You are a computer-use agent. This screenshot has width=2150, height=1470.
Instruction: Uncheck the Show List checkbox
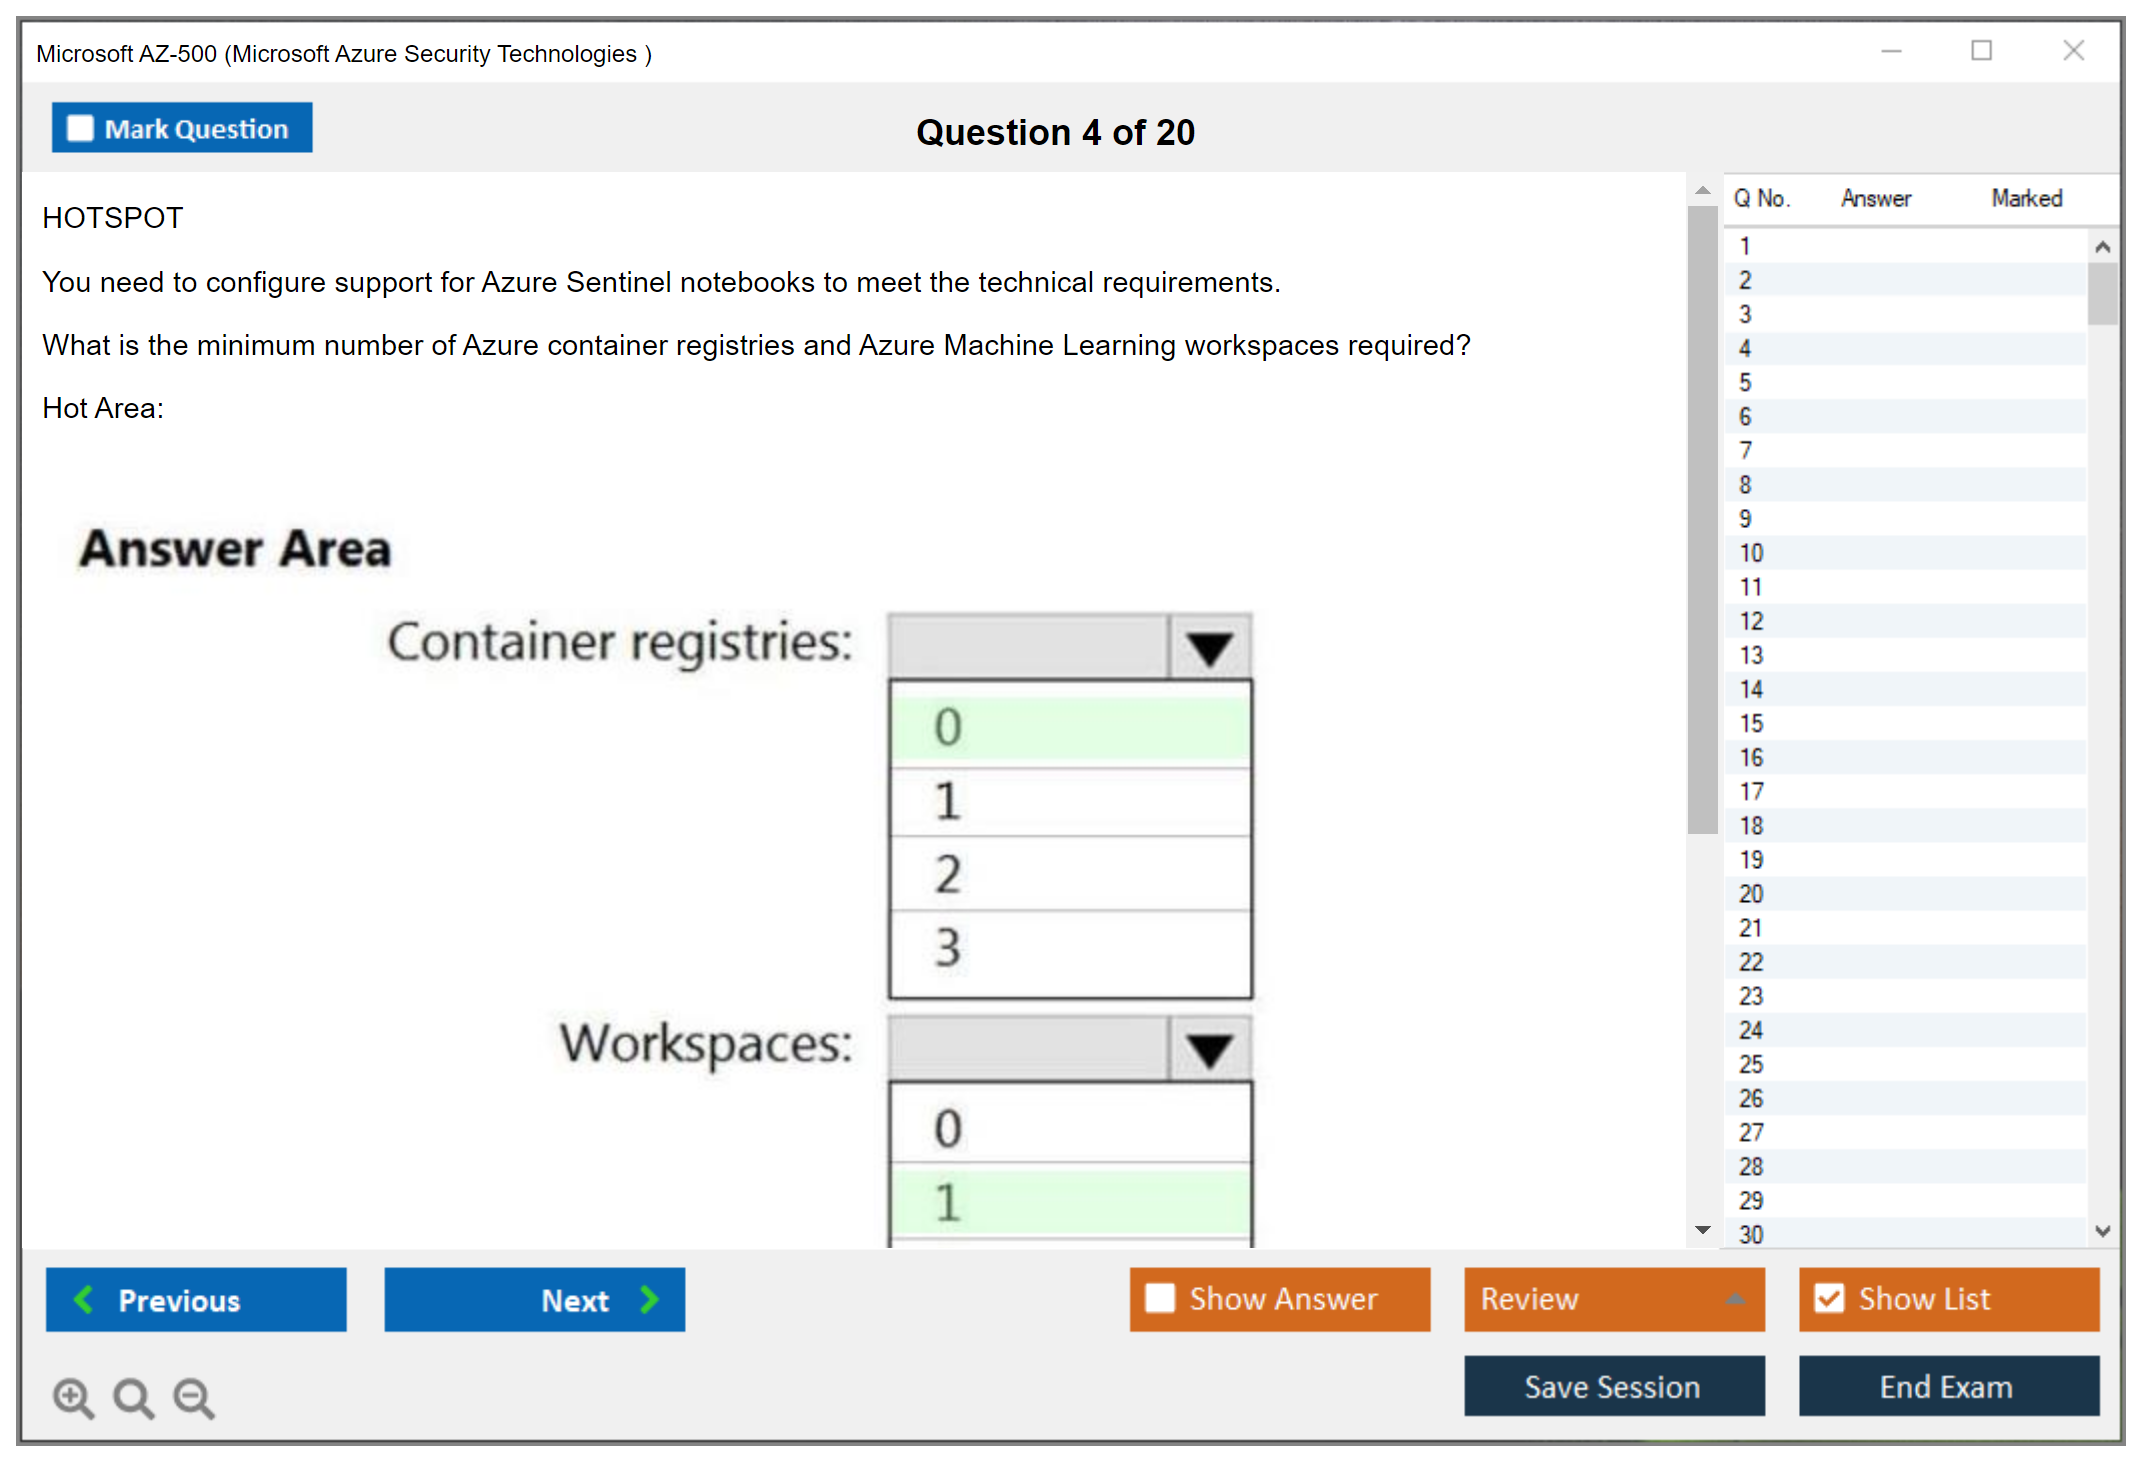coord(1829,1298)
